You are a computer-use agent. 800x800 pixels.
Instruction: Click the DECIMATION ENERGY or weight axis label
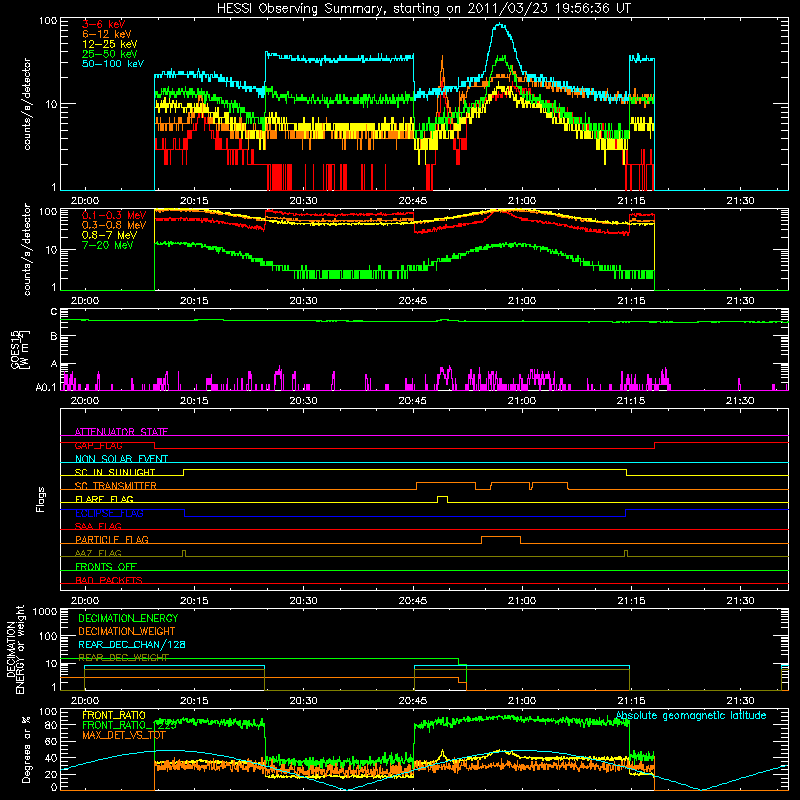pos(15,649)
